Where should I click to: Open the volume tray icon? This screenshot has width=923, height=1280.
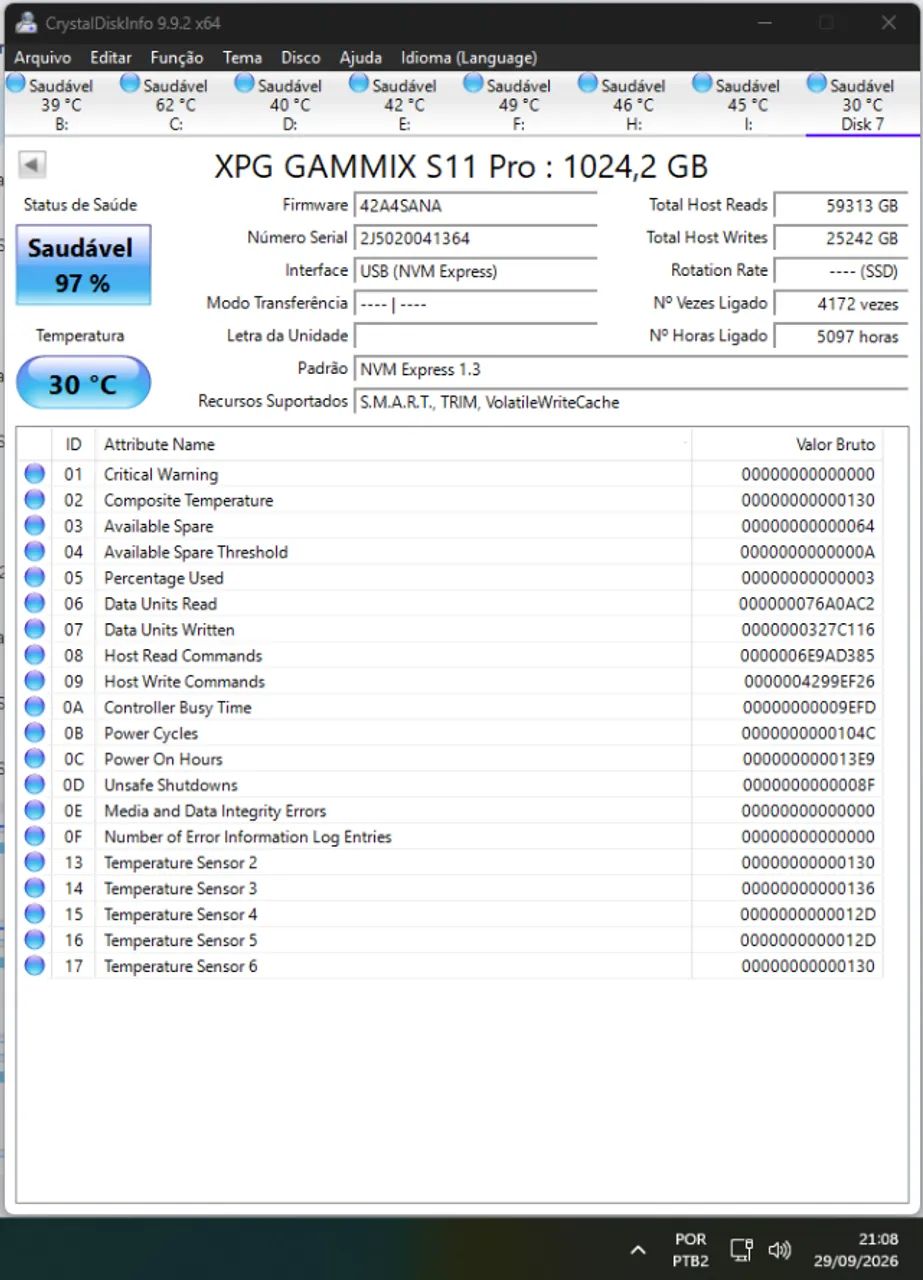click(779, 1250)
